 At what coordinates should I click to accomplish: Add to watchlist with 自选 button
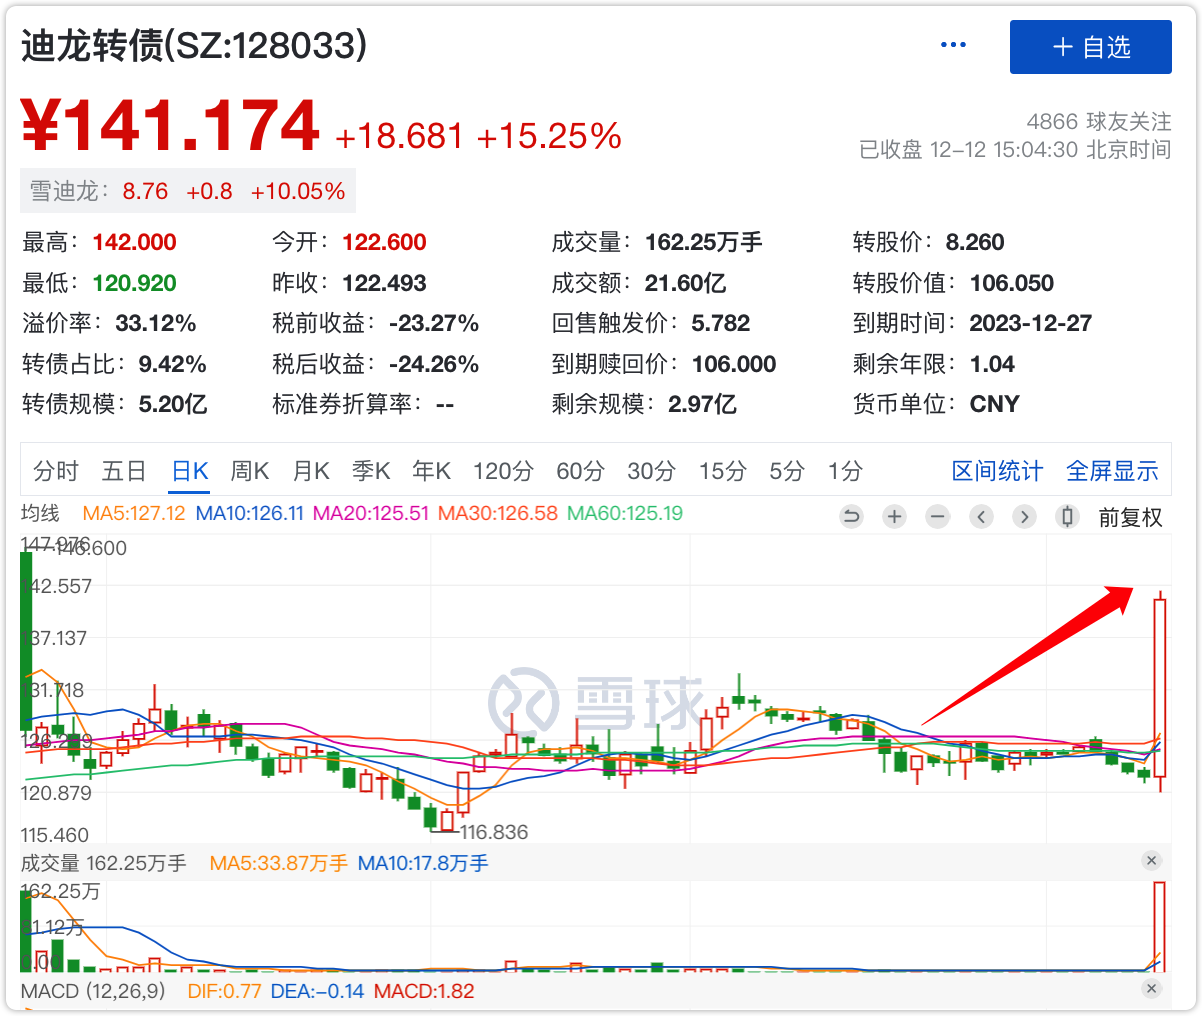(1090, 47)
